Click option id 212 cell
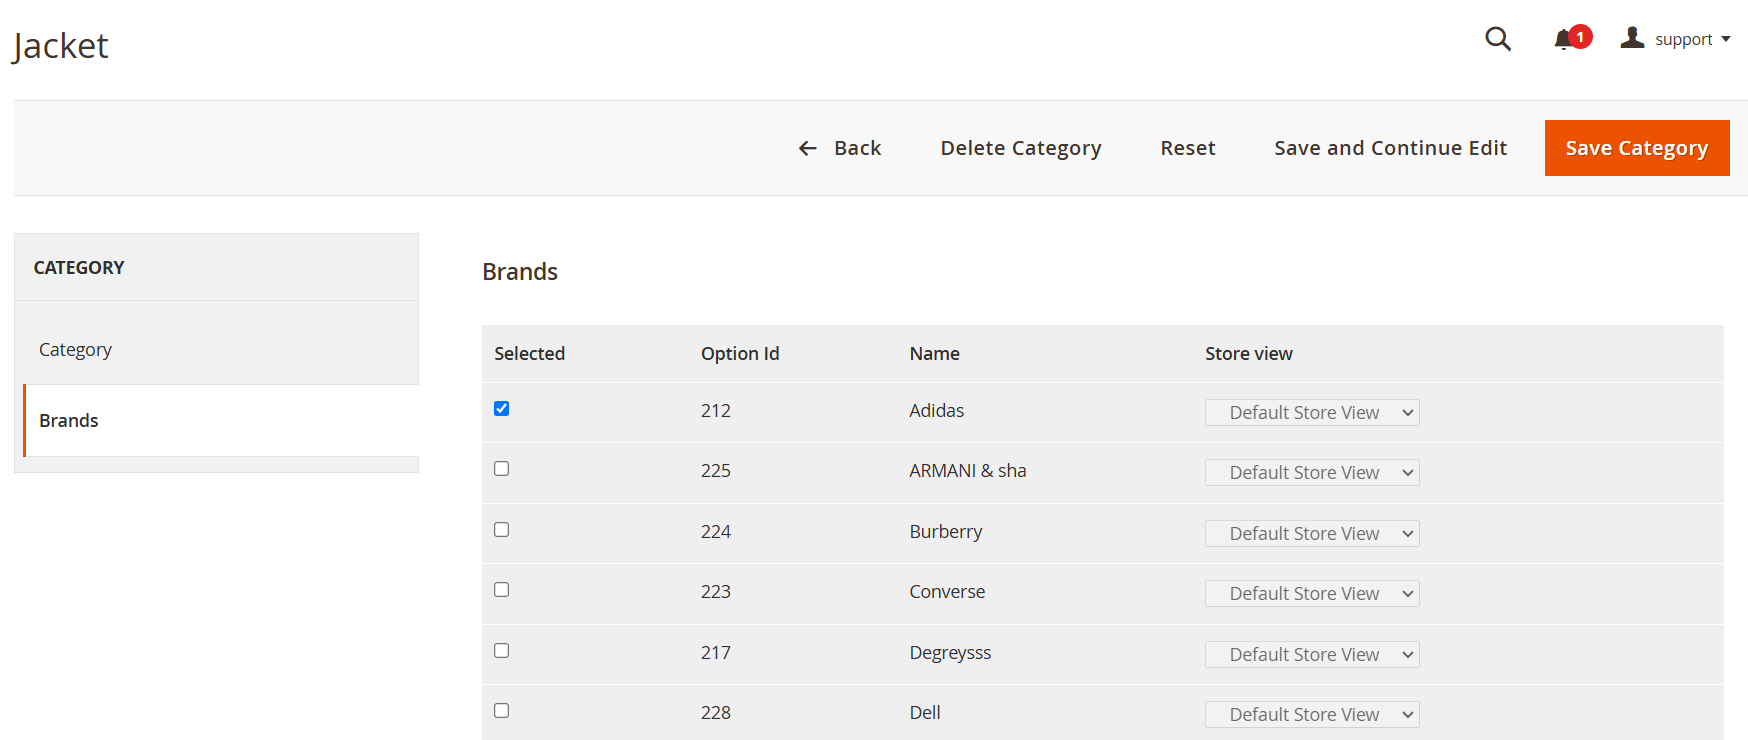1748x740 pixels. pos(716,411)
